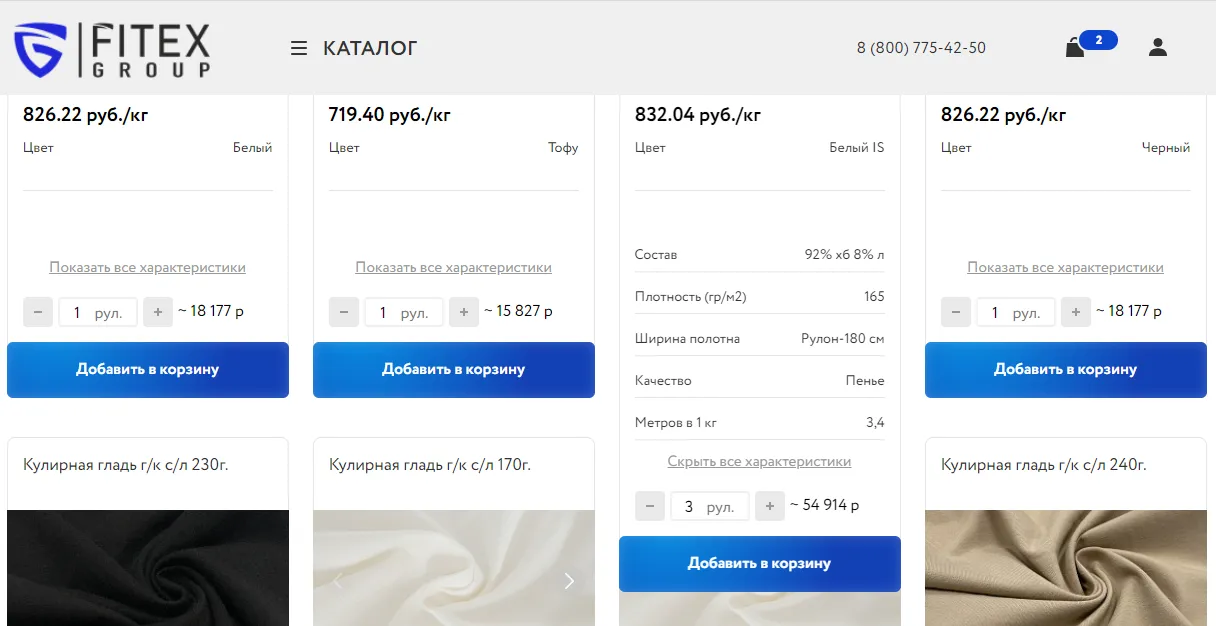Hide all characteristics of the Белый IS fabric

(x=759, y=461)
